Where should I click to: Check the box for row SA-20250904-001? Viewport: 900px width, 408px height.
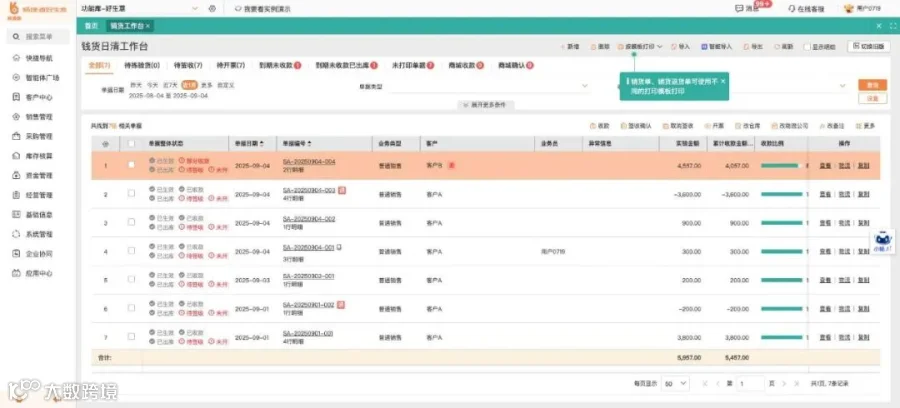coord(131,251)
